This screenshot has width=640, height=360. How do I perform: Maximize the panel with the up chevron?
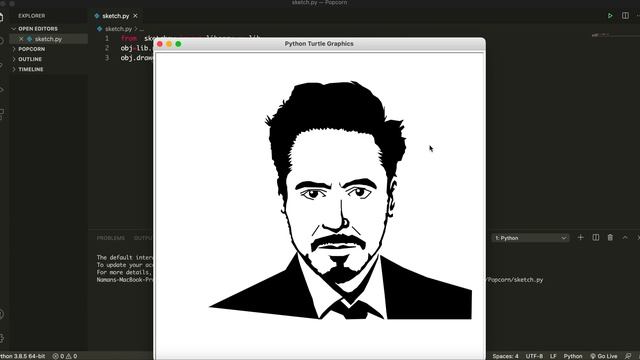[625, 238]
